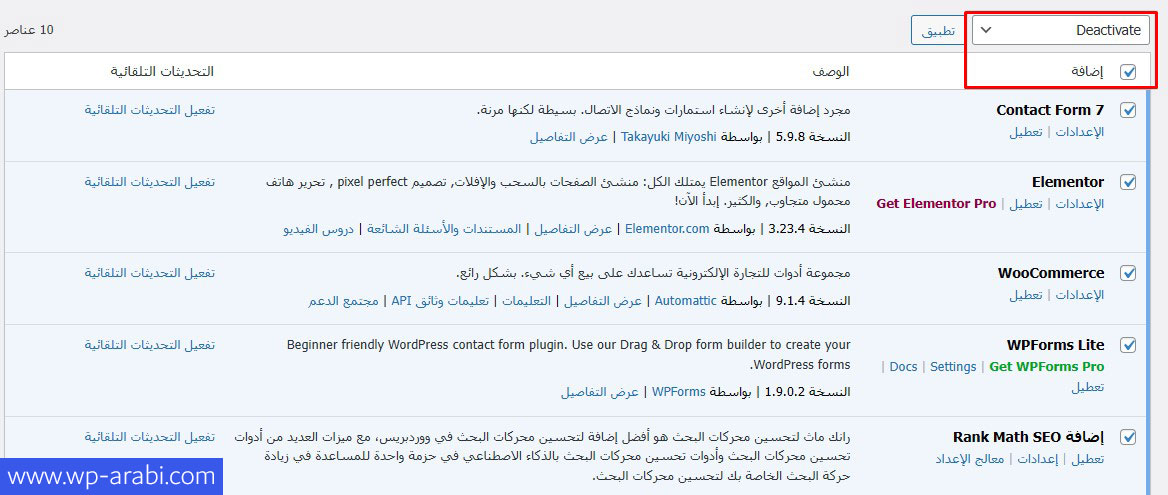The height and width of the screenshot is (495, 1168).
Task: Click the إضافة plugin column header label
Action: 1088,71
